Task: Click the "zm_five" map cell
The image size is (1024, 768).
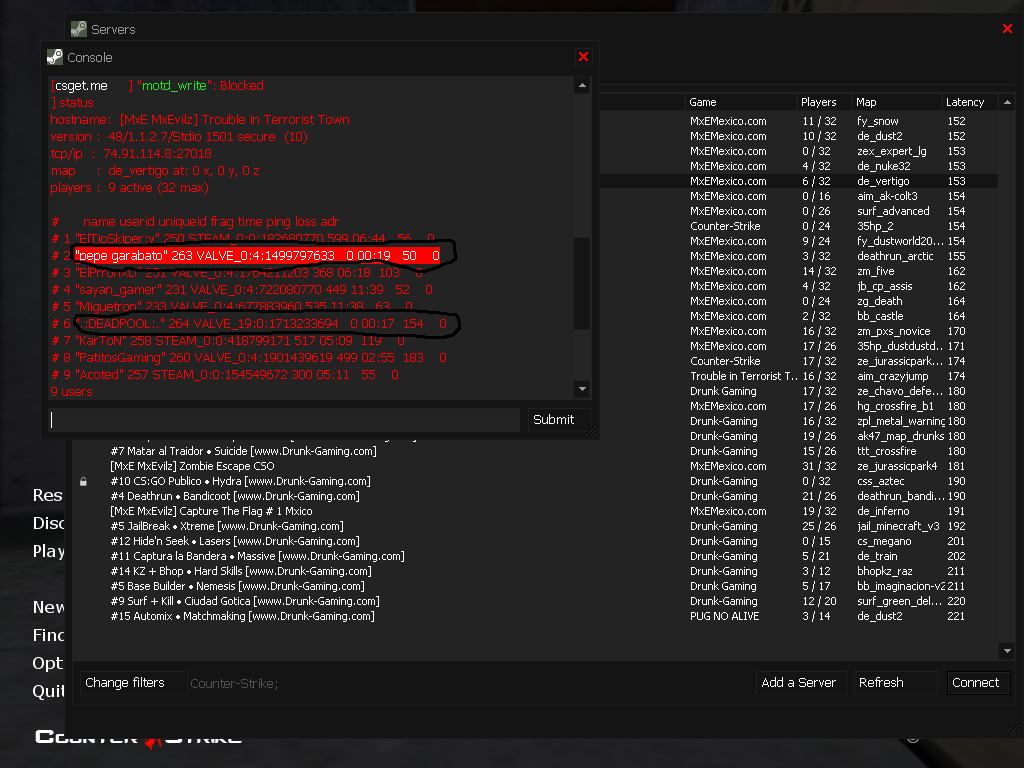Action: 875,271
